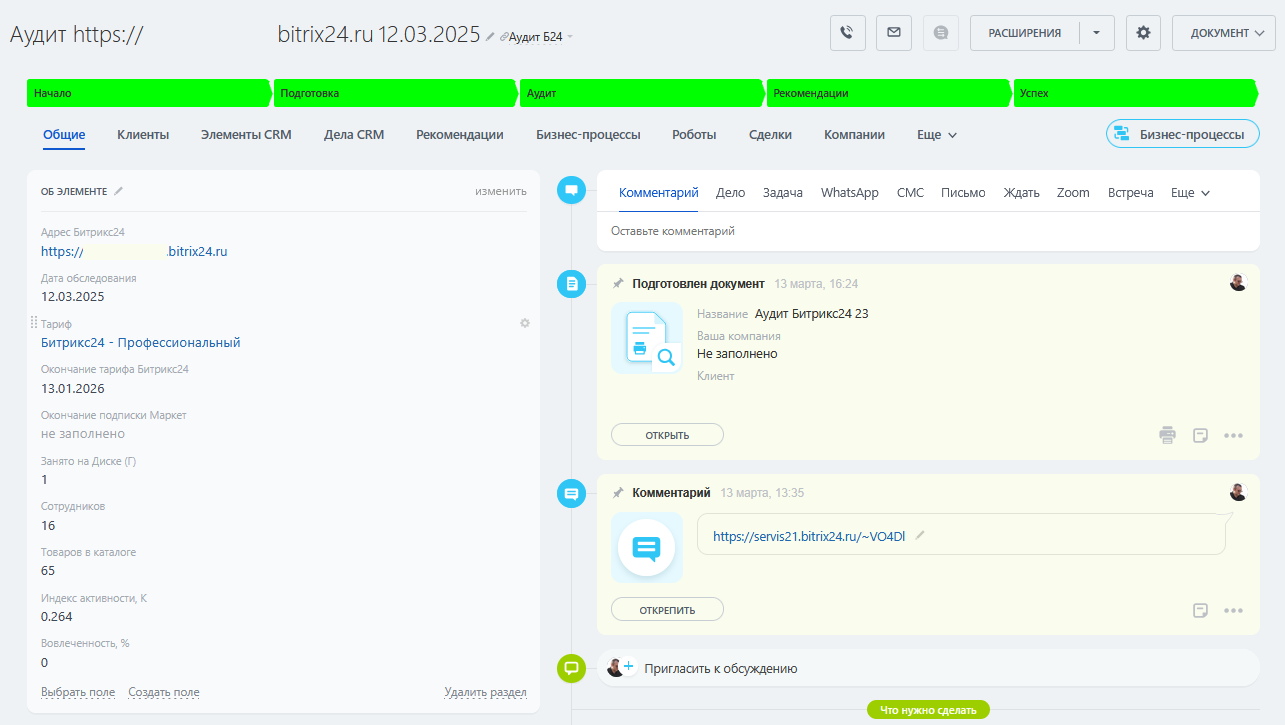Switch to the Роботы tab
This screenshot has height=725, width=1285.
click(694, 134)
